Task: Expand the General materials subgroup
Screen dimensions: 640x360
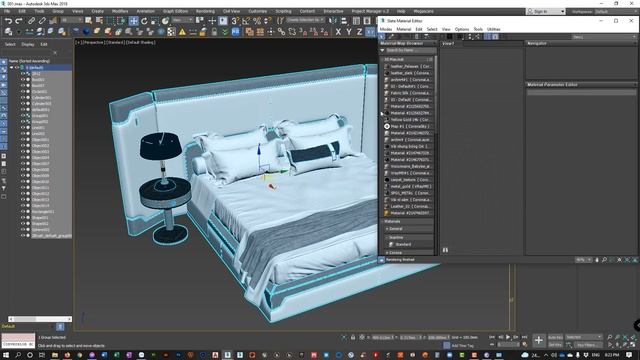Action: 387,229
